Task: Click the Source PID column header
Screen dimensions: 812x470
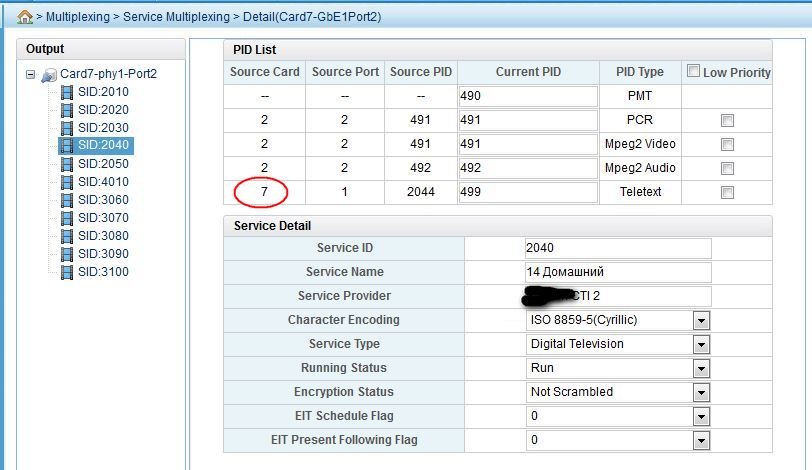Action: (420, 72)
